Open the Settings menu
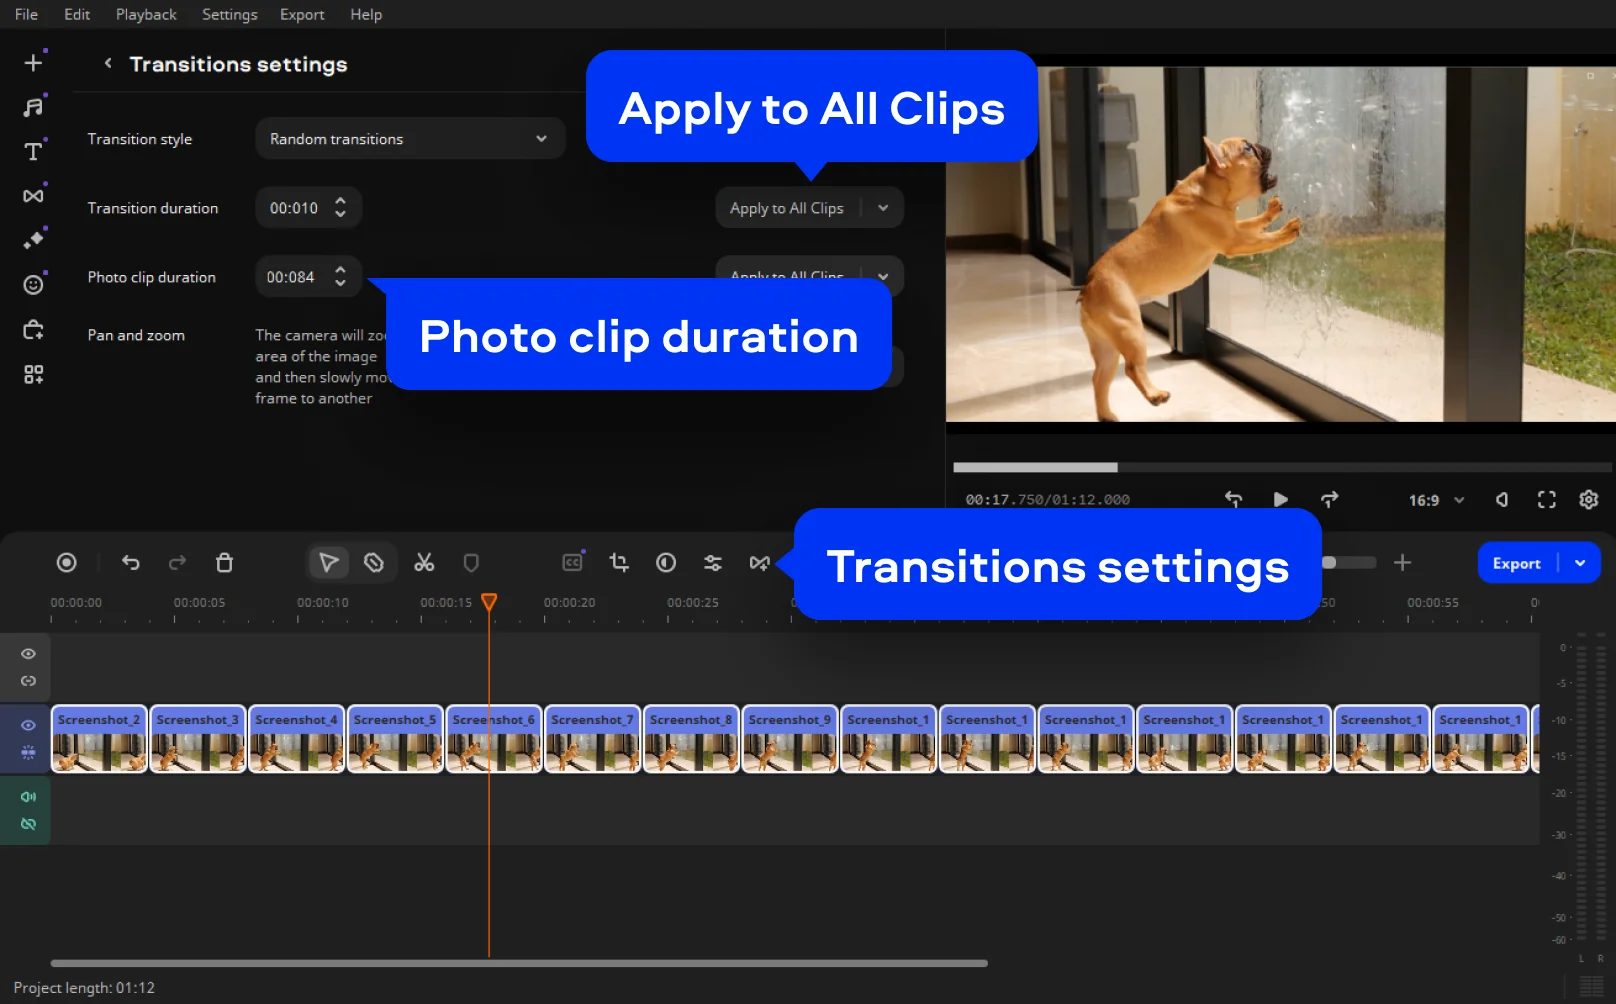The width and height of the screenshot is (1616, 1004). [x=229, y=14]
